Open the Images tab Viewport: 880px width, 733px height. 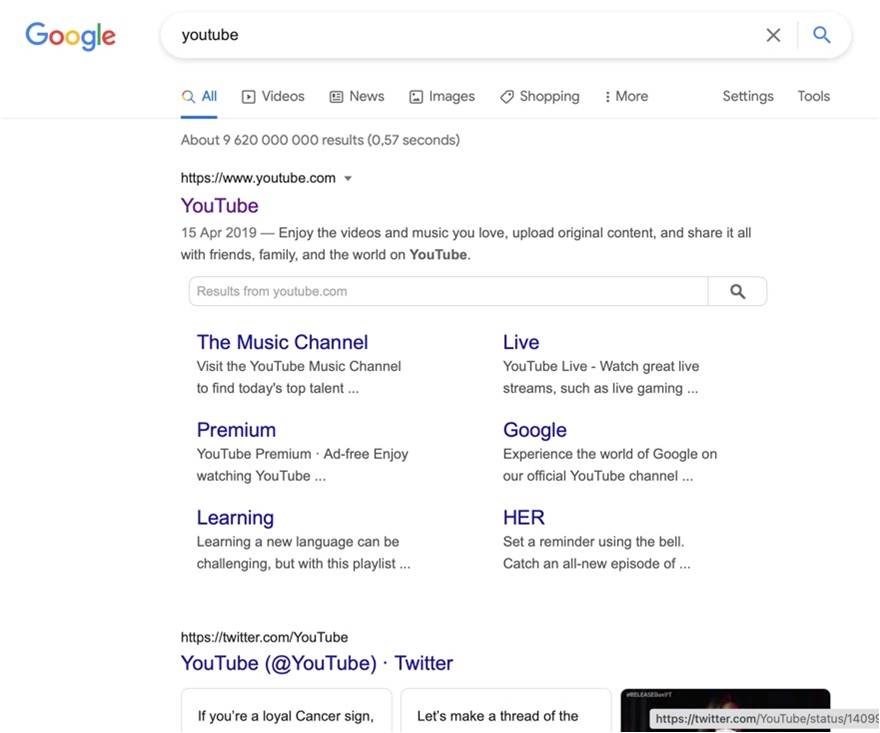coord(442,96)
